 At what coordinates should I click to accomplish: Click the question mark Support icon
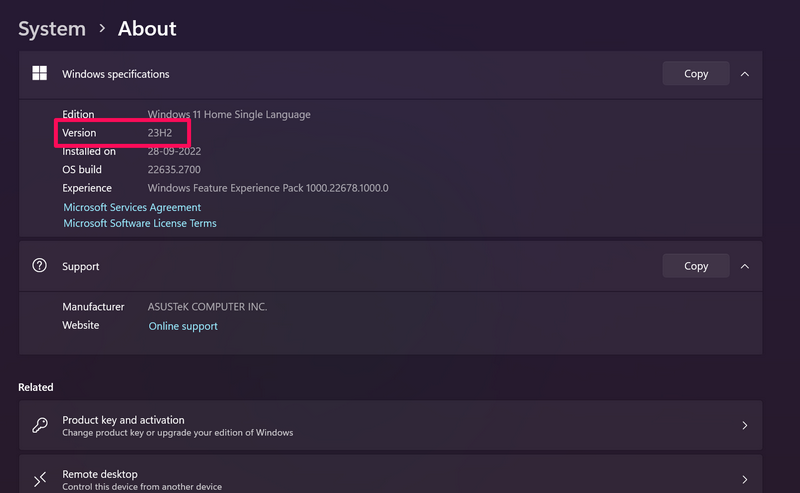coord(40,266)
